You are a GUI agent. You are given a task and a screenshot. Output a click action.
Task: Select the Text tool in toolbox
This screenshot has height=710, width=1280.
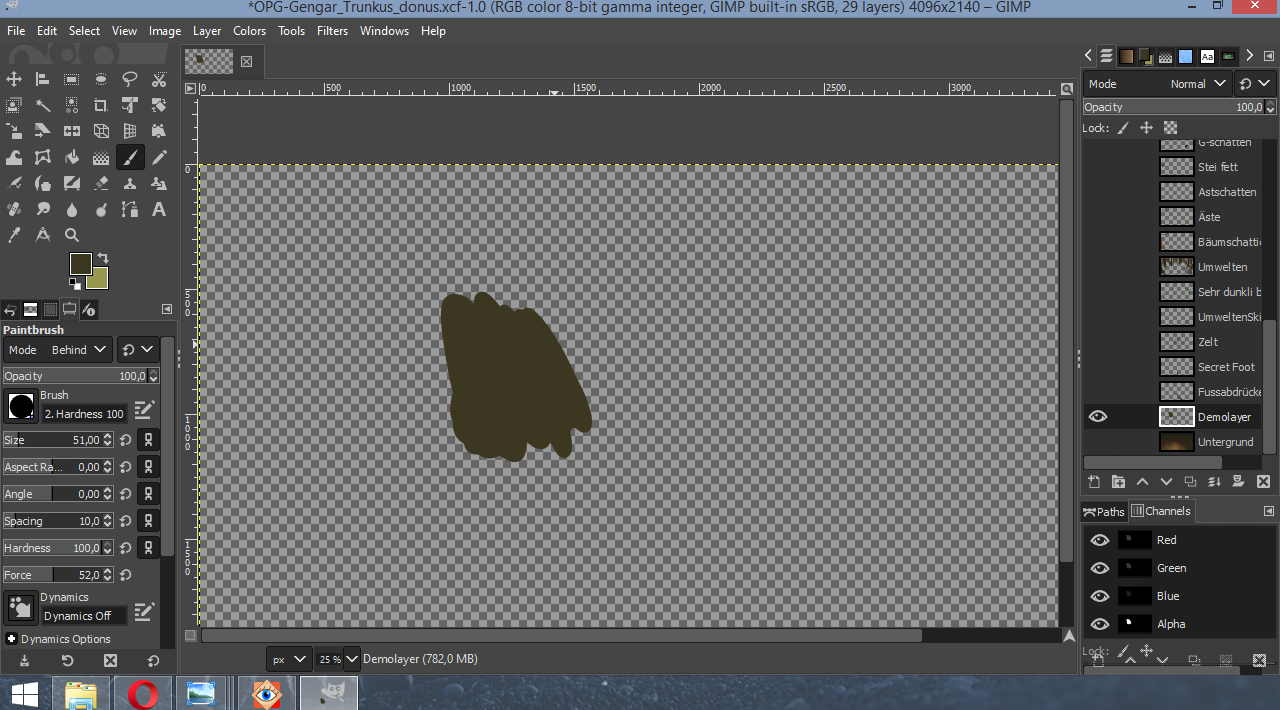pyautogui.click(x=158, y=210)
